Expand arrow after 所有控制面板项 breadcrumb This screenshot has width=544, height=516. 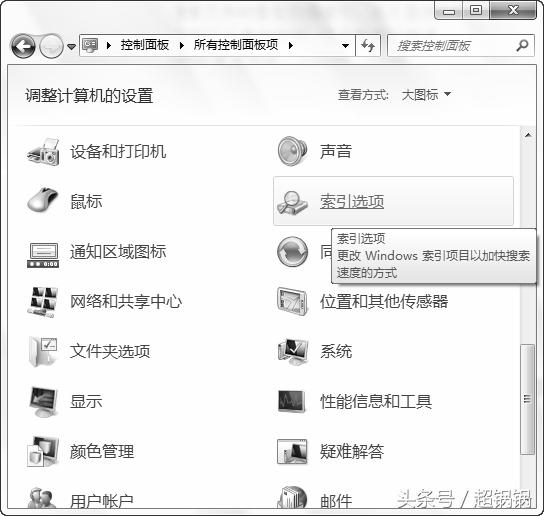click(291, 45)
